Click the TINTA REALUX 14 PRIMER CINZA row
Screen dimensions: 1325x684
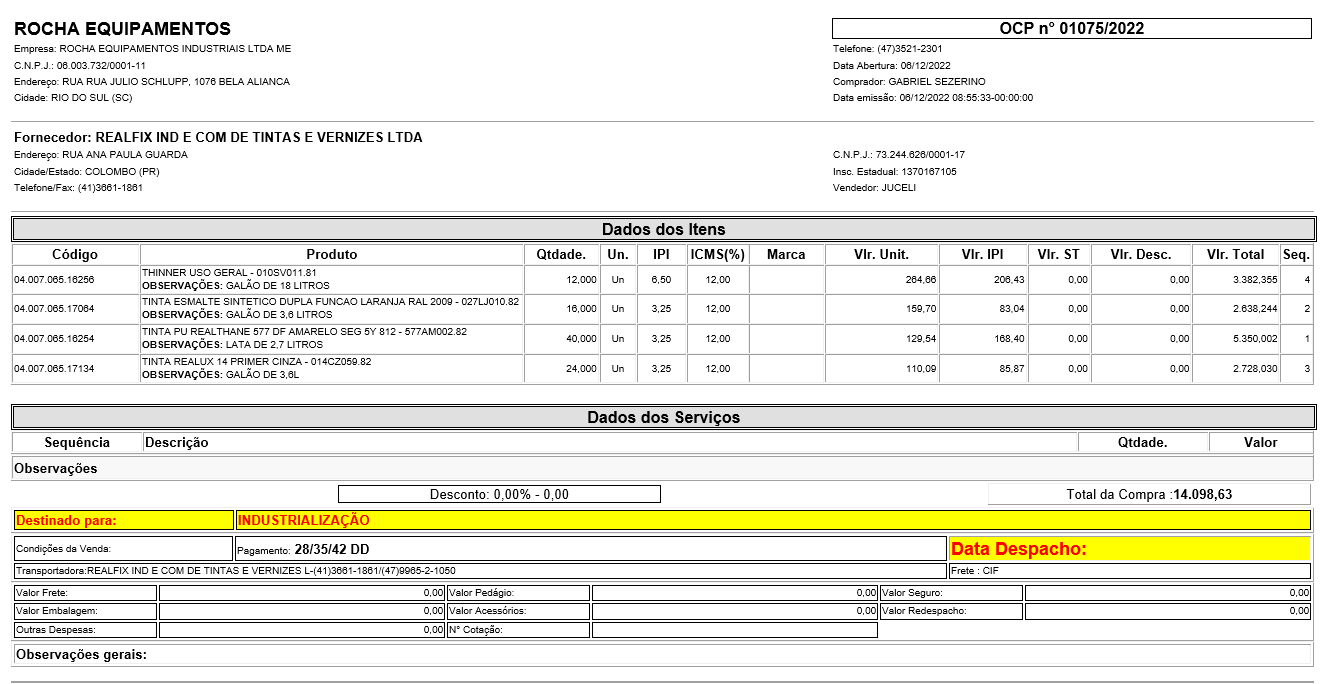click(x=331, y=369)
